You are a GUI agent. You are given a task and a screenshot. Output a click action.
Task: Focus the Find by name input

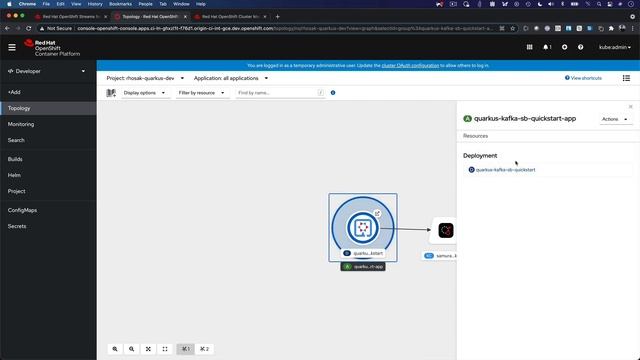(280, 93)
